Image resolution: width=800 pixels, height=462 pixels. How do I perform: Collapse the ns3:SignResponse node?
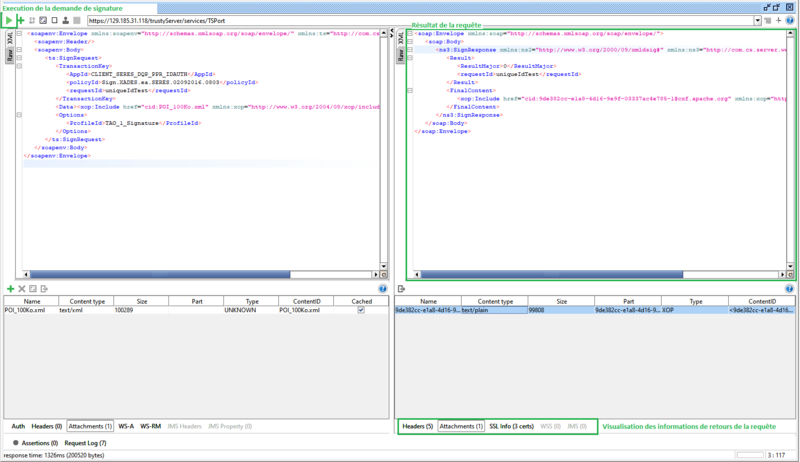(410, 50)
